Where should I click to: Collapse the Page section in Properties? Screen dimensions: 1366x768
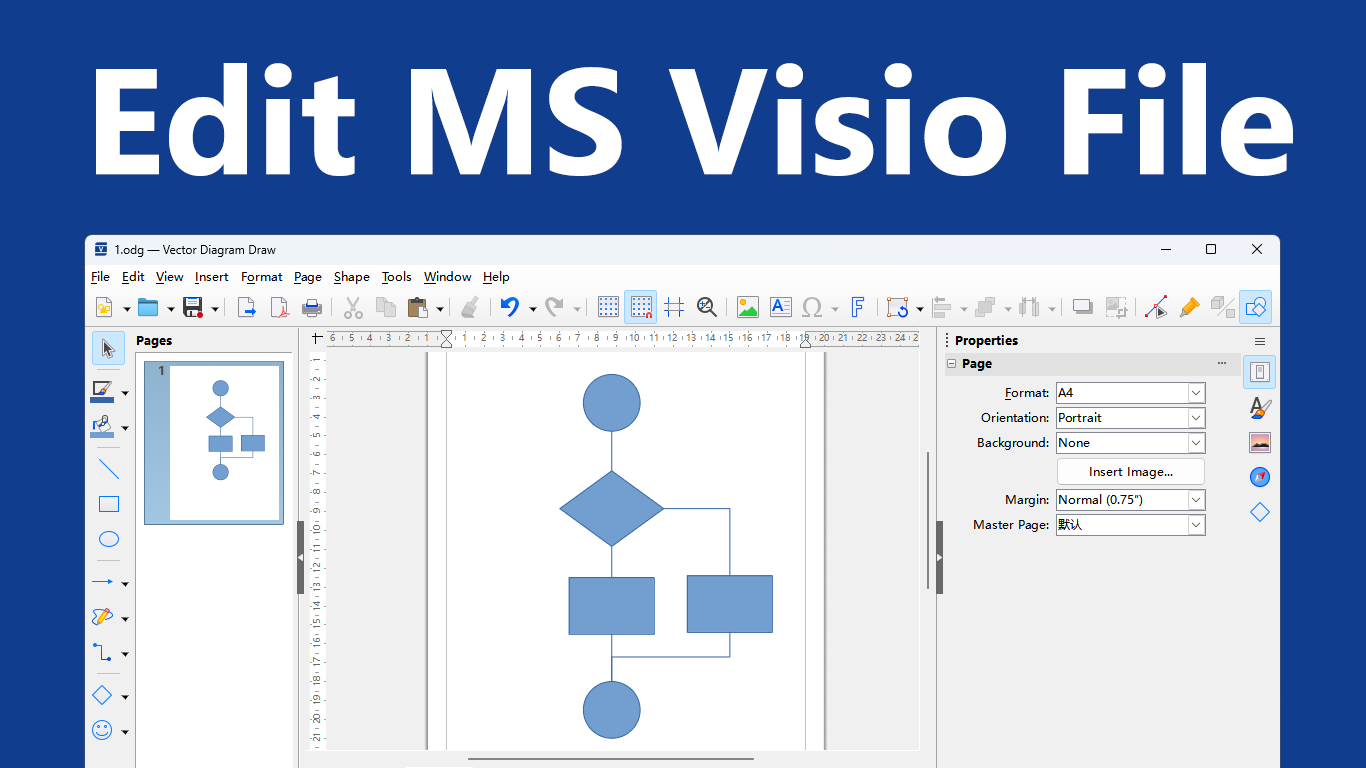[x=951, y=364]
